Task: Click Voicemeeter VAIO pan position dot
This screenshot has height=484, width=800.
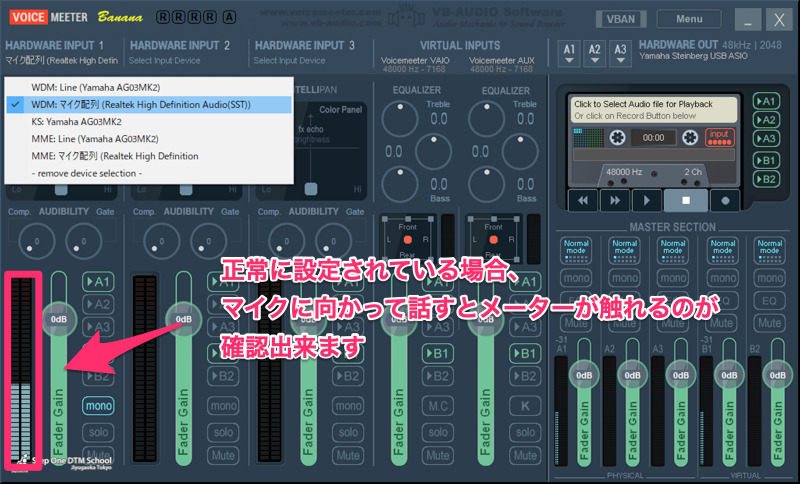Action: pyautogui.click(x=408, y=240)
